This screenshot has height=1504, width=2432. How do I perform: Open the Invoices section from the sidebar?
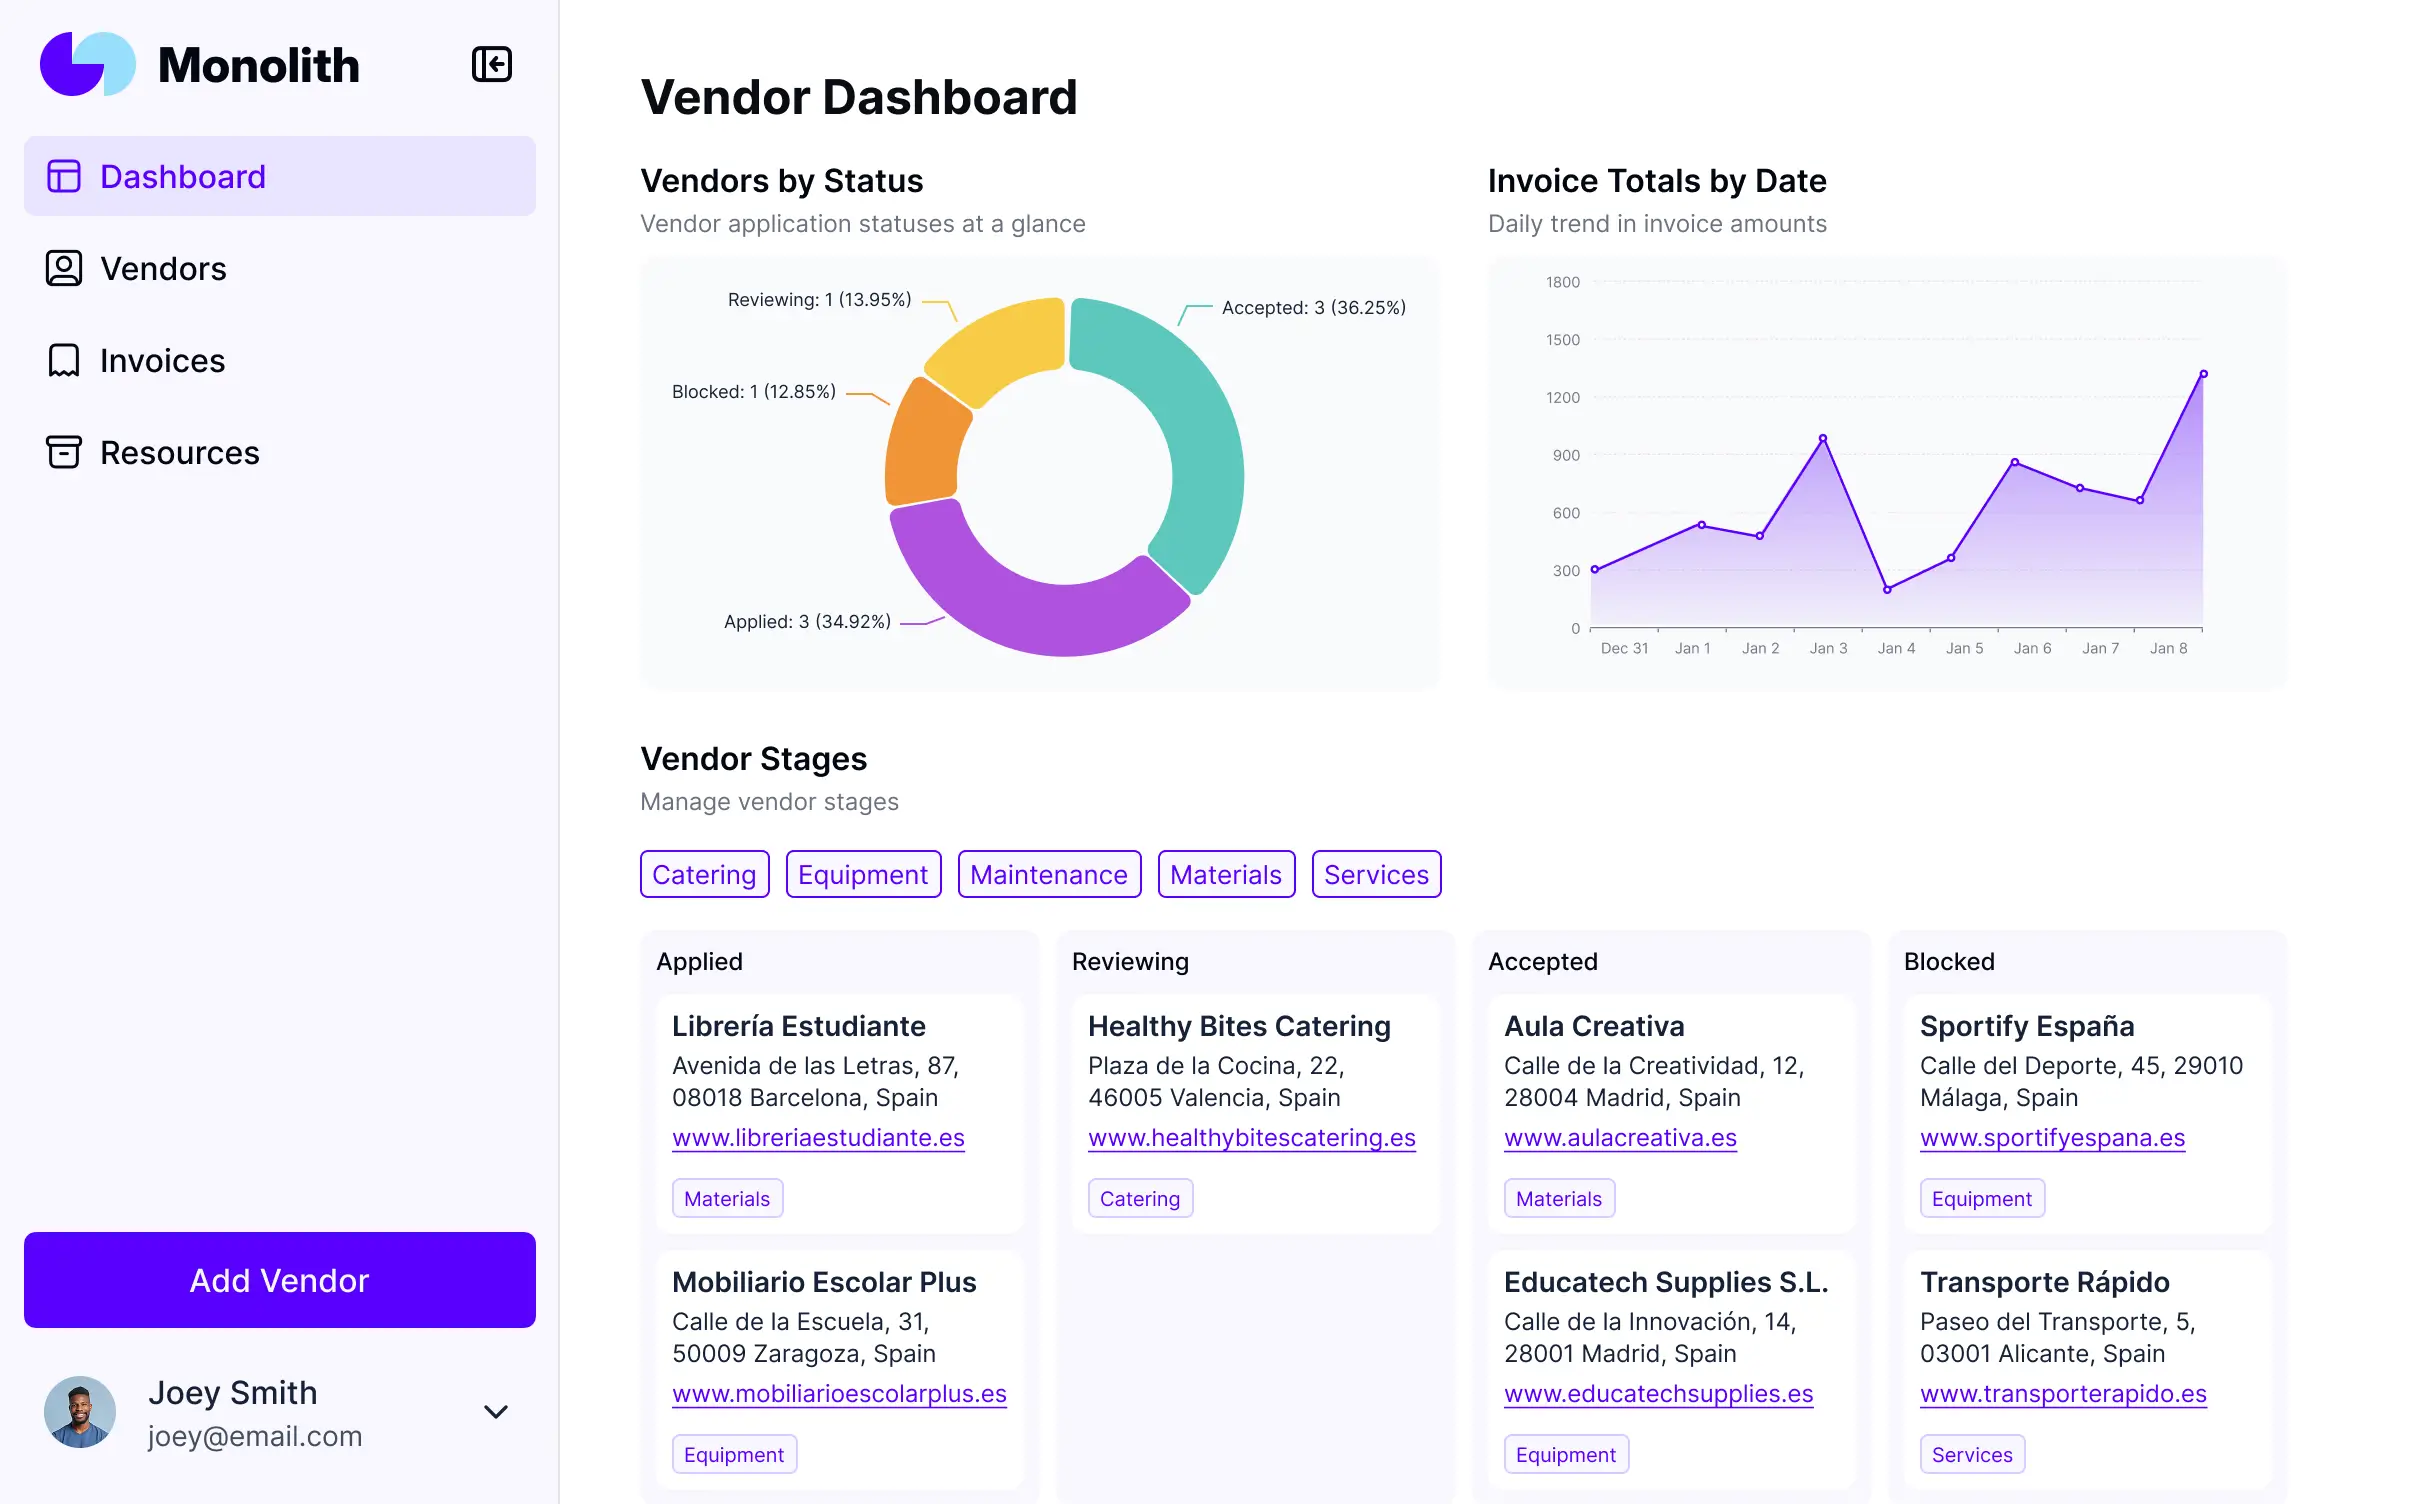161,360
